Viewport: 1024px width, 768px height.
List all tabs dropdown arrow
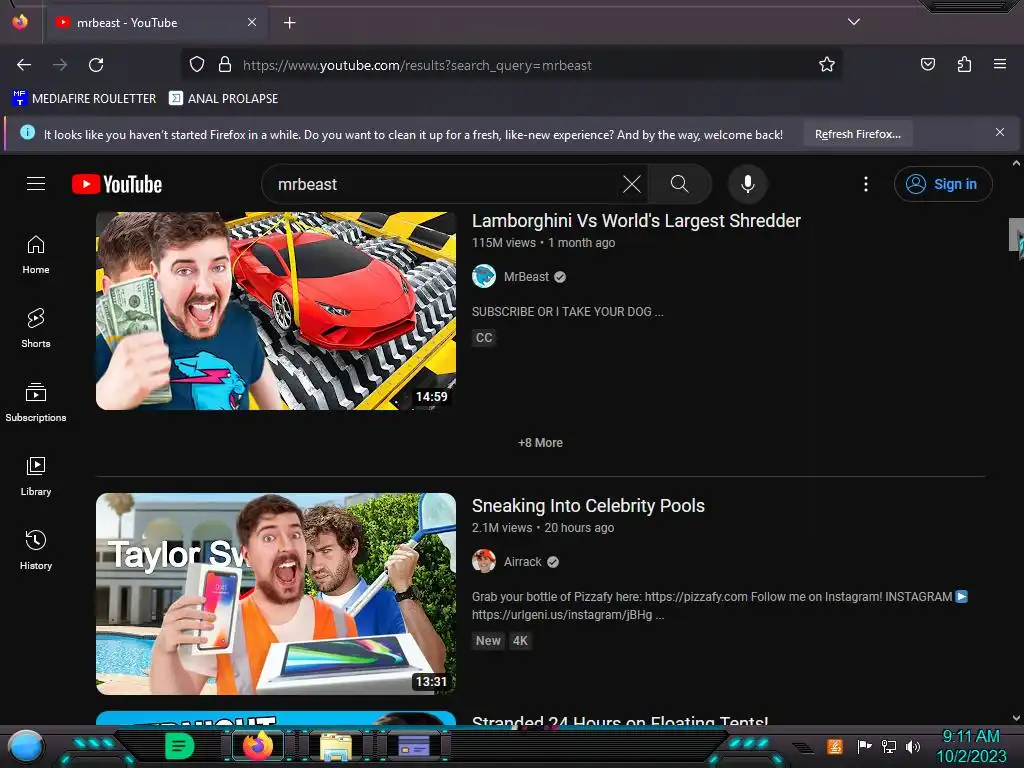[854, 22]
